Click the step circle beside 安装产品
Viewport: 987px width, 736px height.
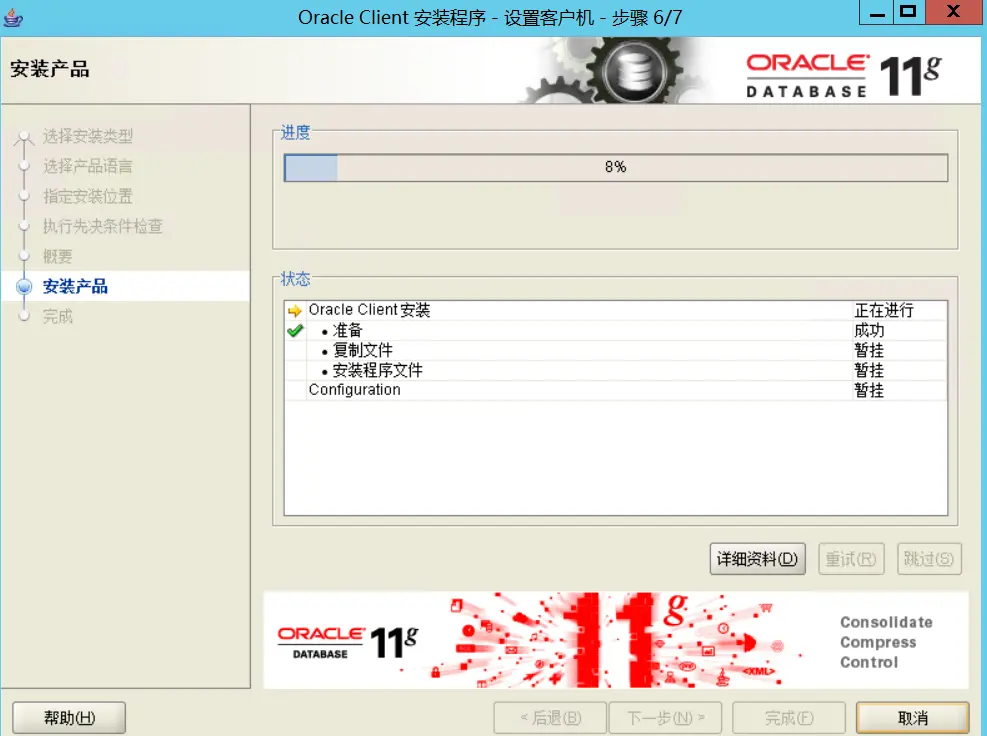(24, 286)
